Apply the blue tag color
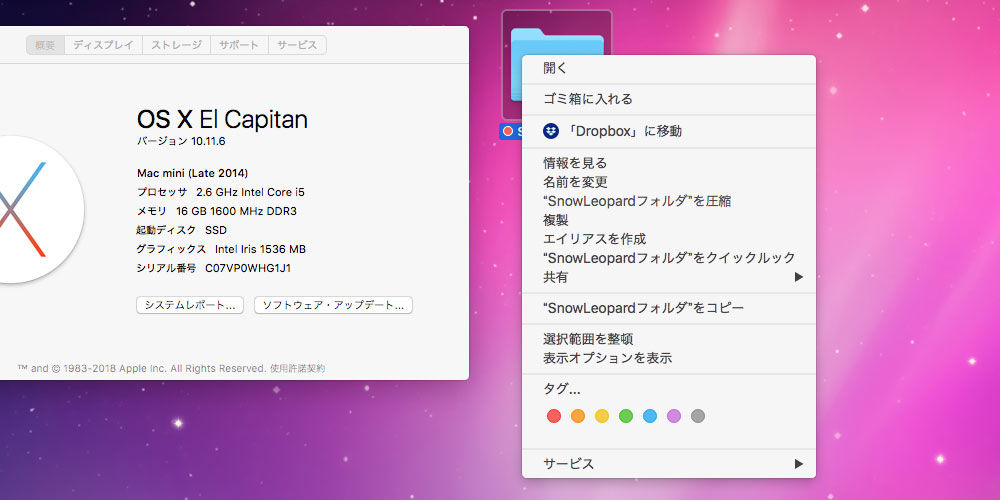 coord(650,416)
